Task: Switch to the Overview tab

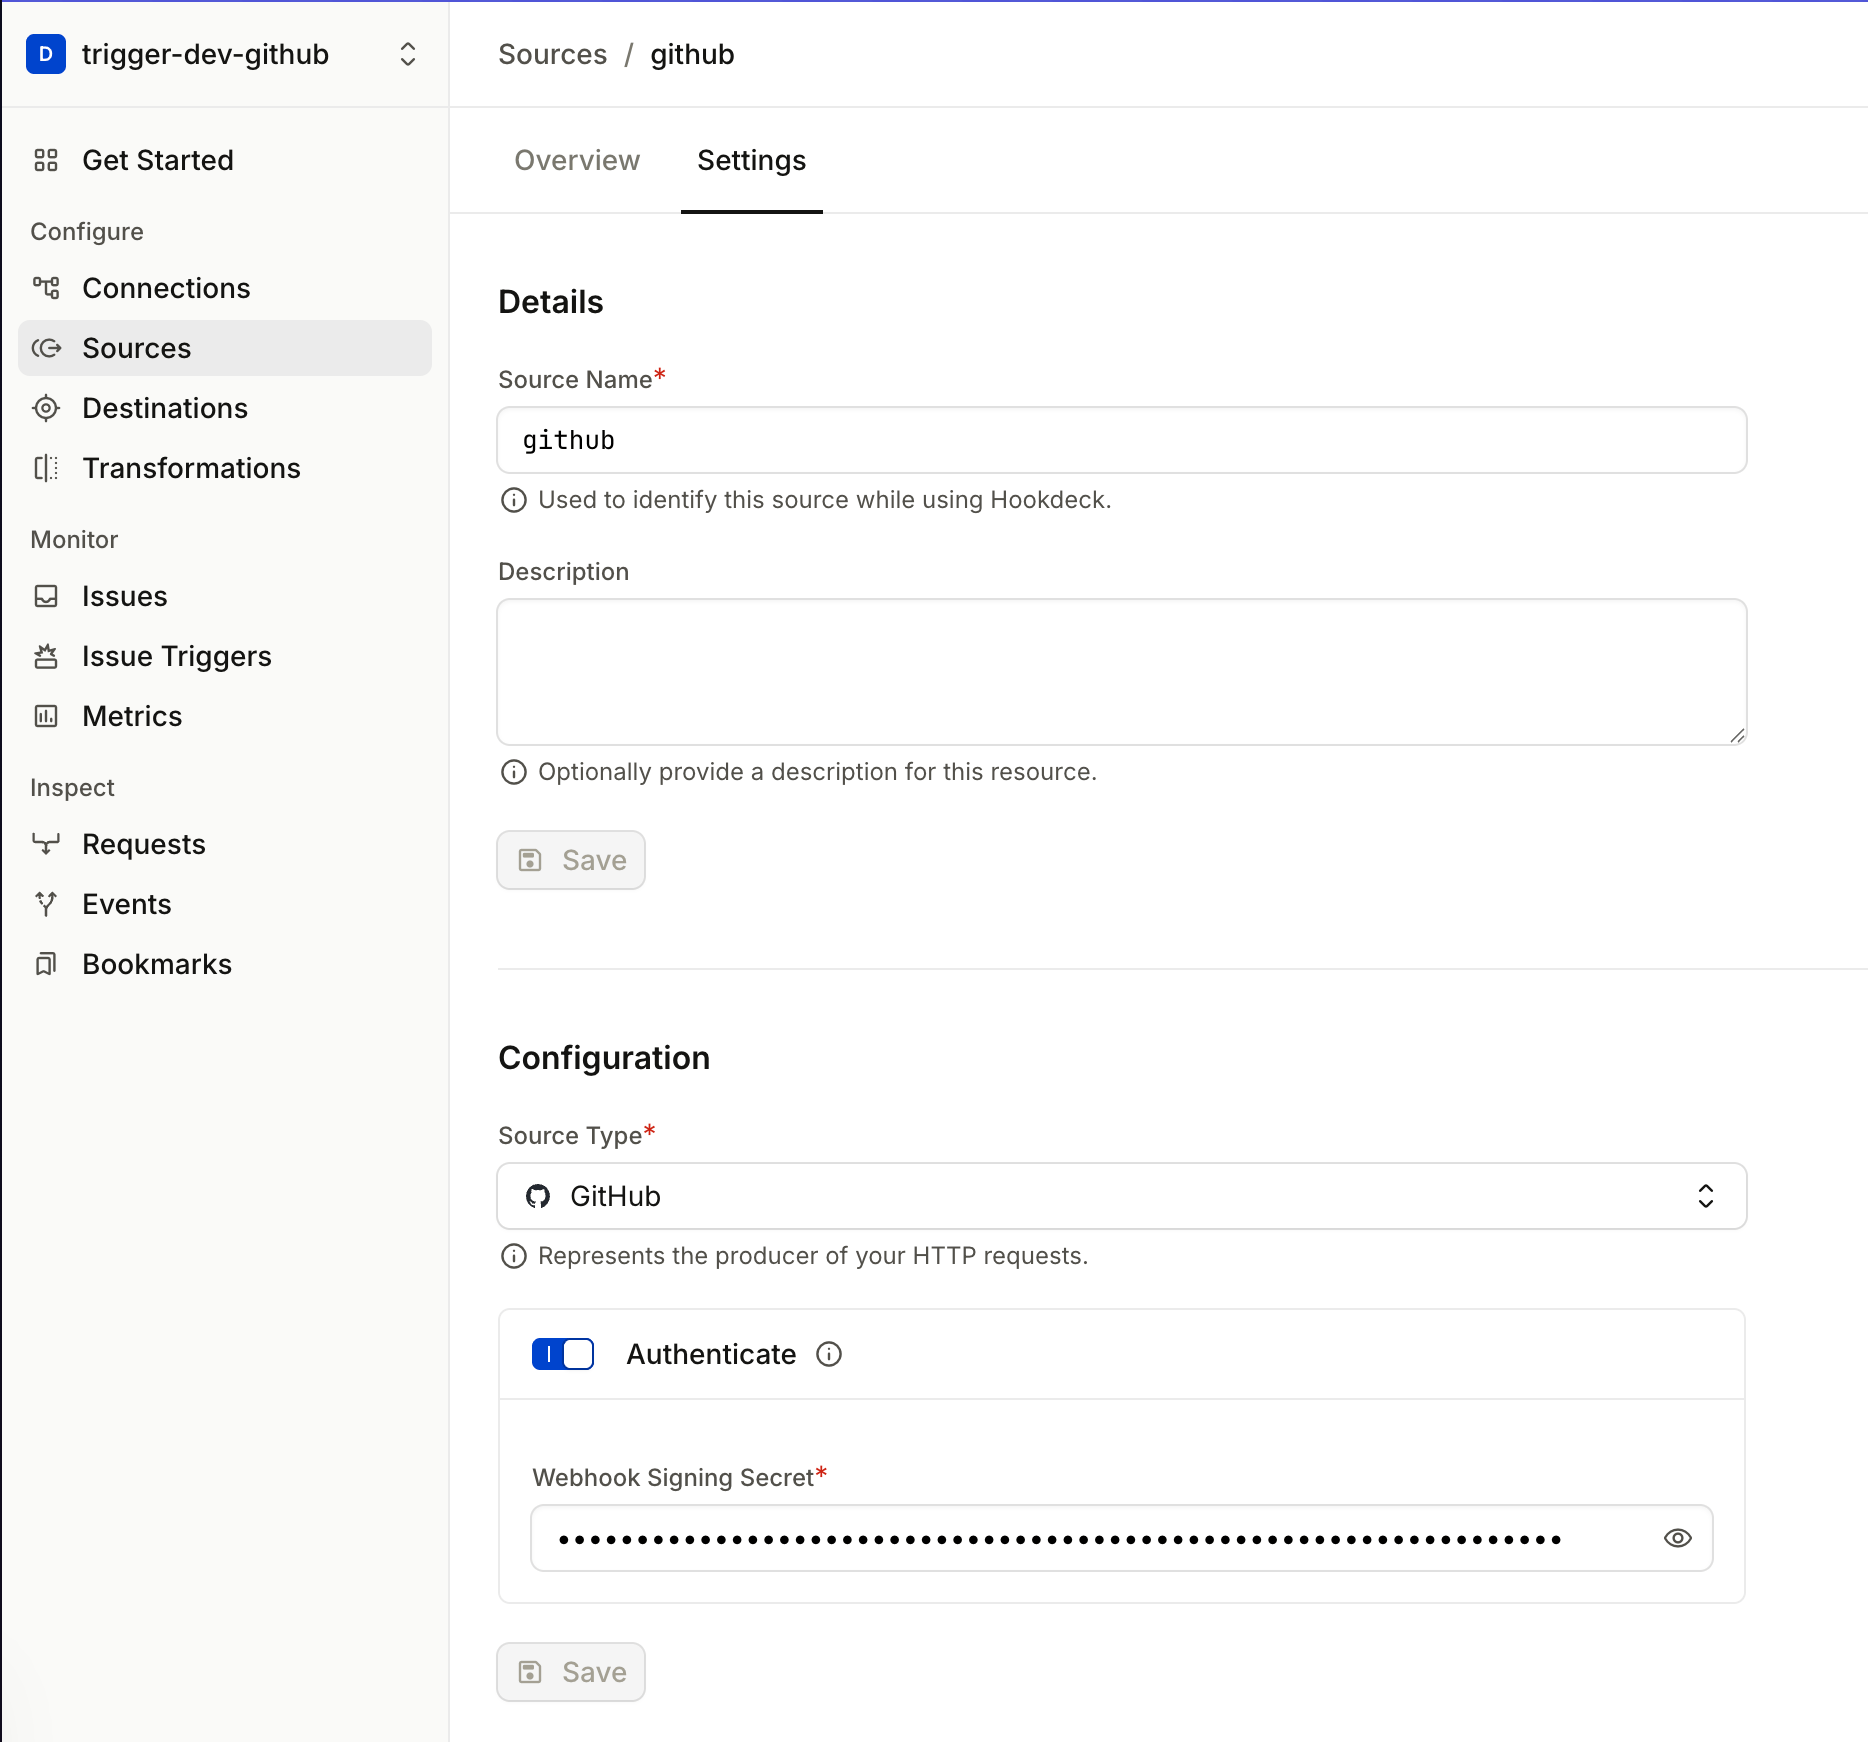Action: pos(577,160)
